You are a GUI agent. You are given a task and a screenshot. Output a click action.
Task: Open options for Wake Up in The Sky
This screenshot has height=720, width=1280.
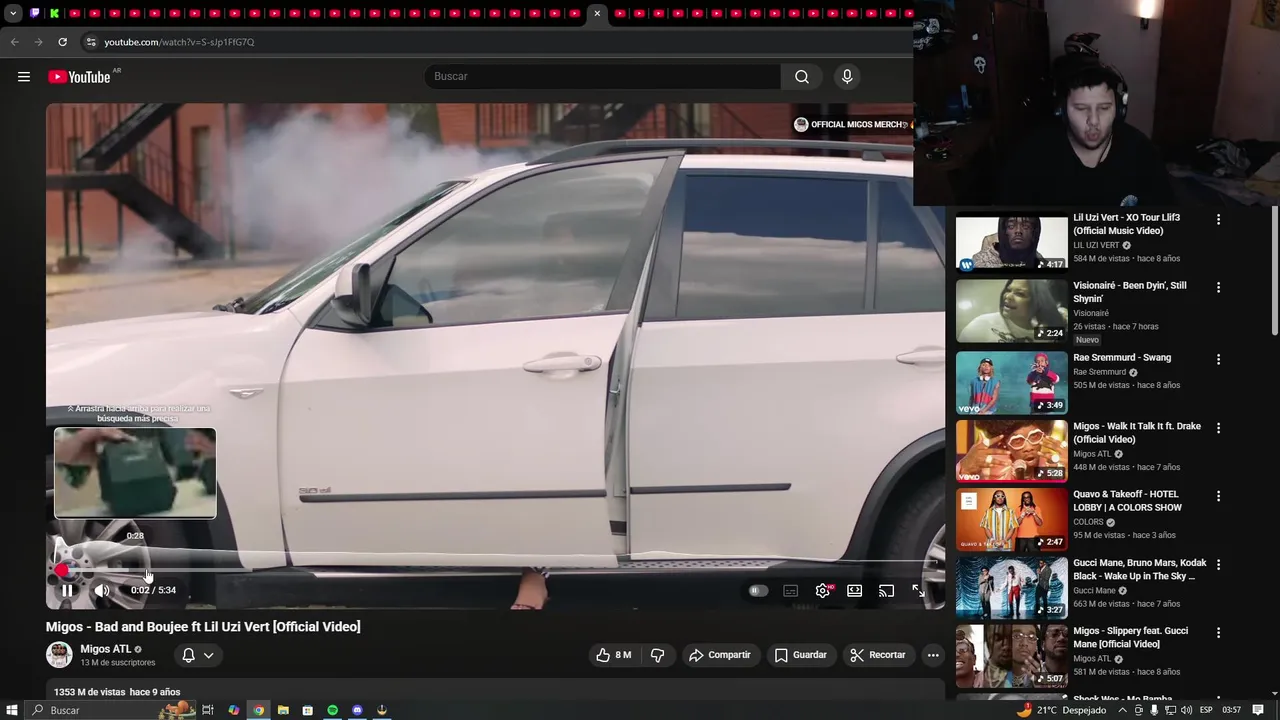coord(1218,565)
